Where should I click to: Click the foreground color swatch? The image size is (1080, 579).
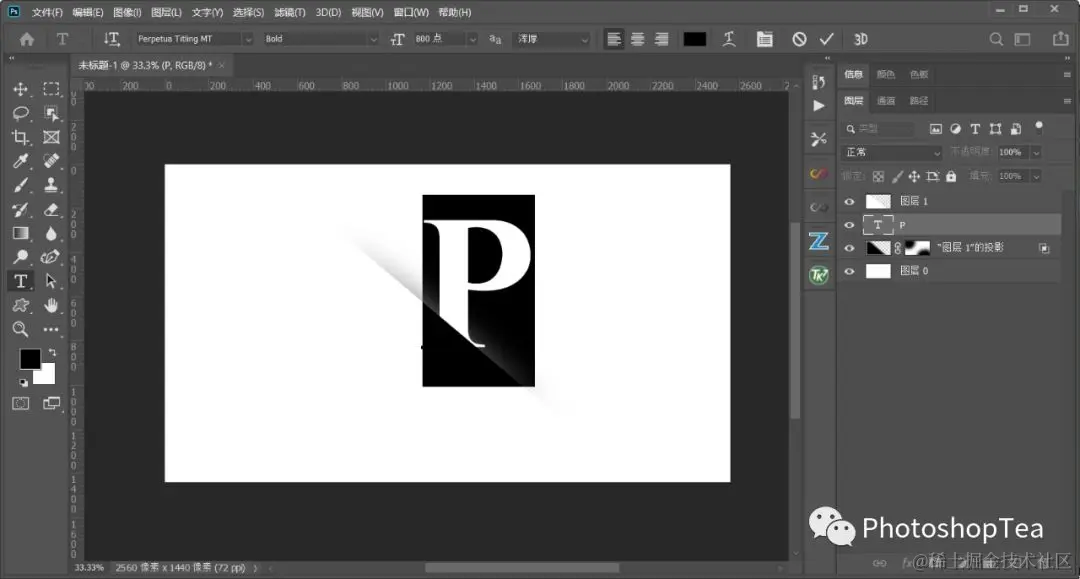click(x=29, y=358)
